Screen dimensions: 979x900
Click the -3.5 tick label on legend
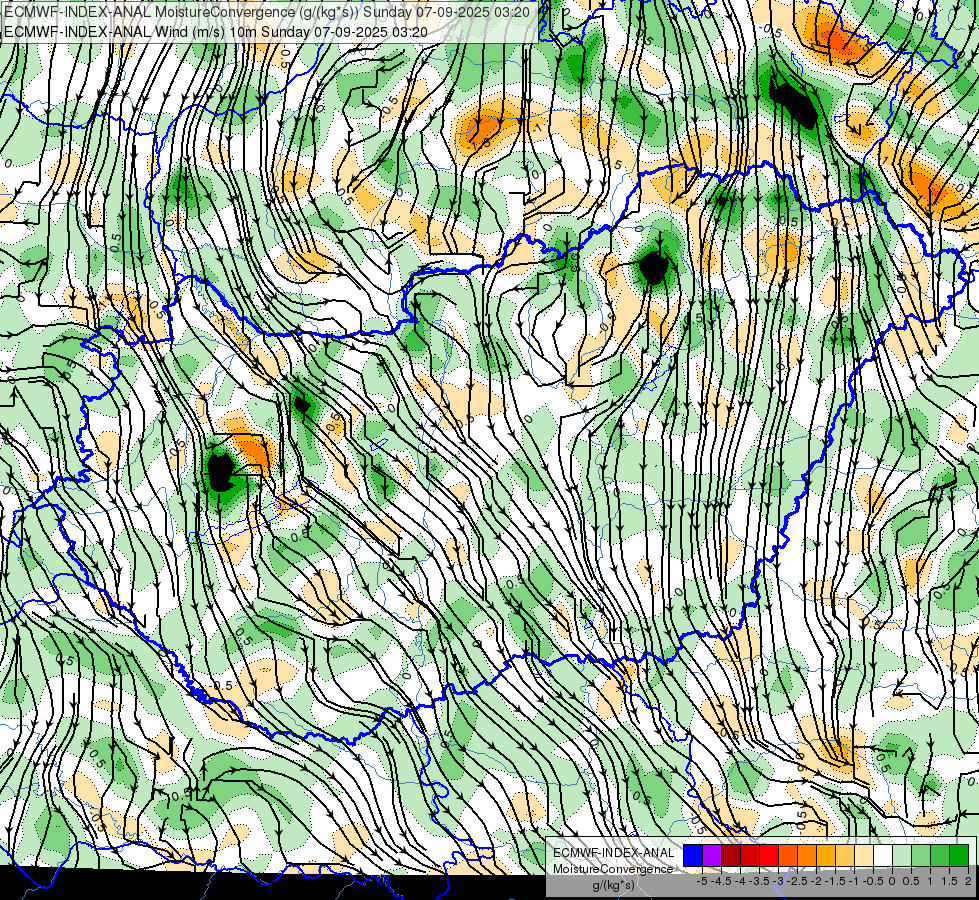(760, 881)
